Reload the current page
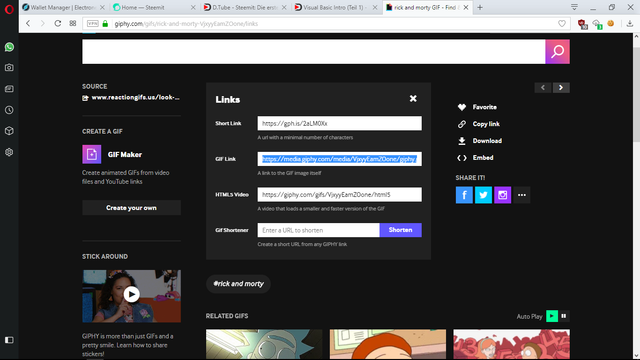 (x=58, y=24)
